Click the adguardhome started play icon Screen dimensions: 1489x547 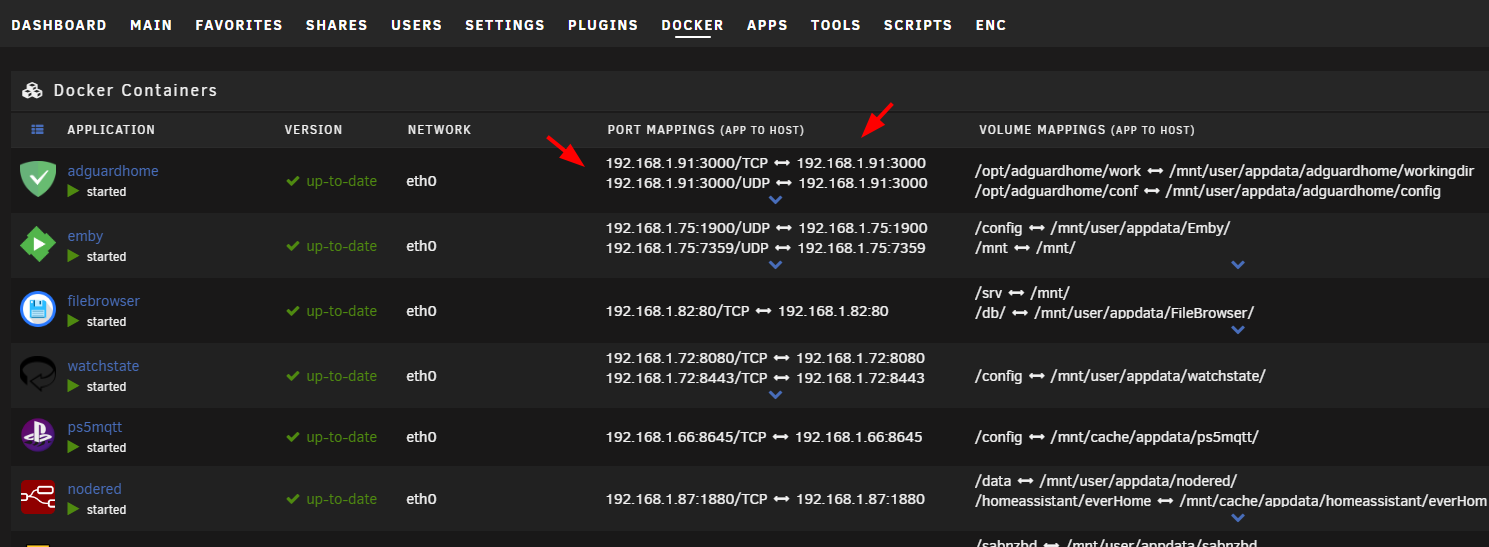coord(73,190)
